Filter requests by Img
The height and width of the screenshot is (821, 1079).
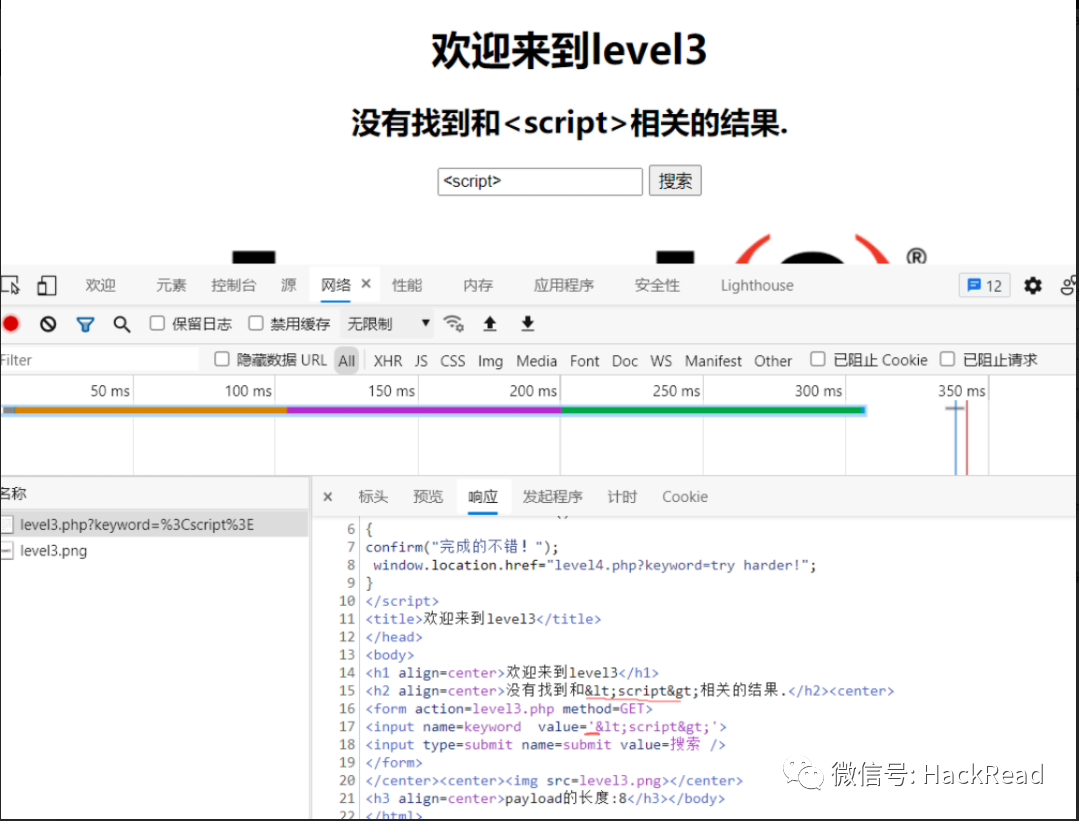tap(491, 361)
